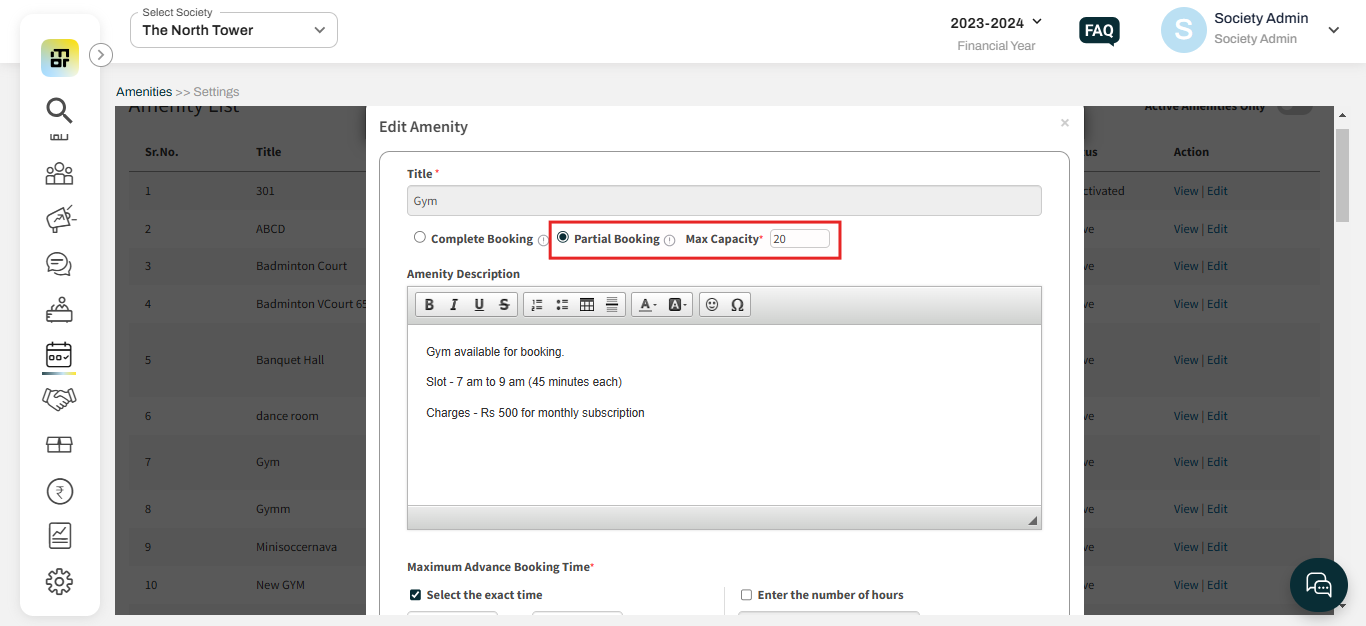The image size is (1366, 626).
Task: Create a bulleted list in the description
Action: [561, 304]
